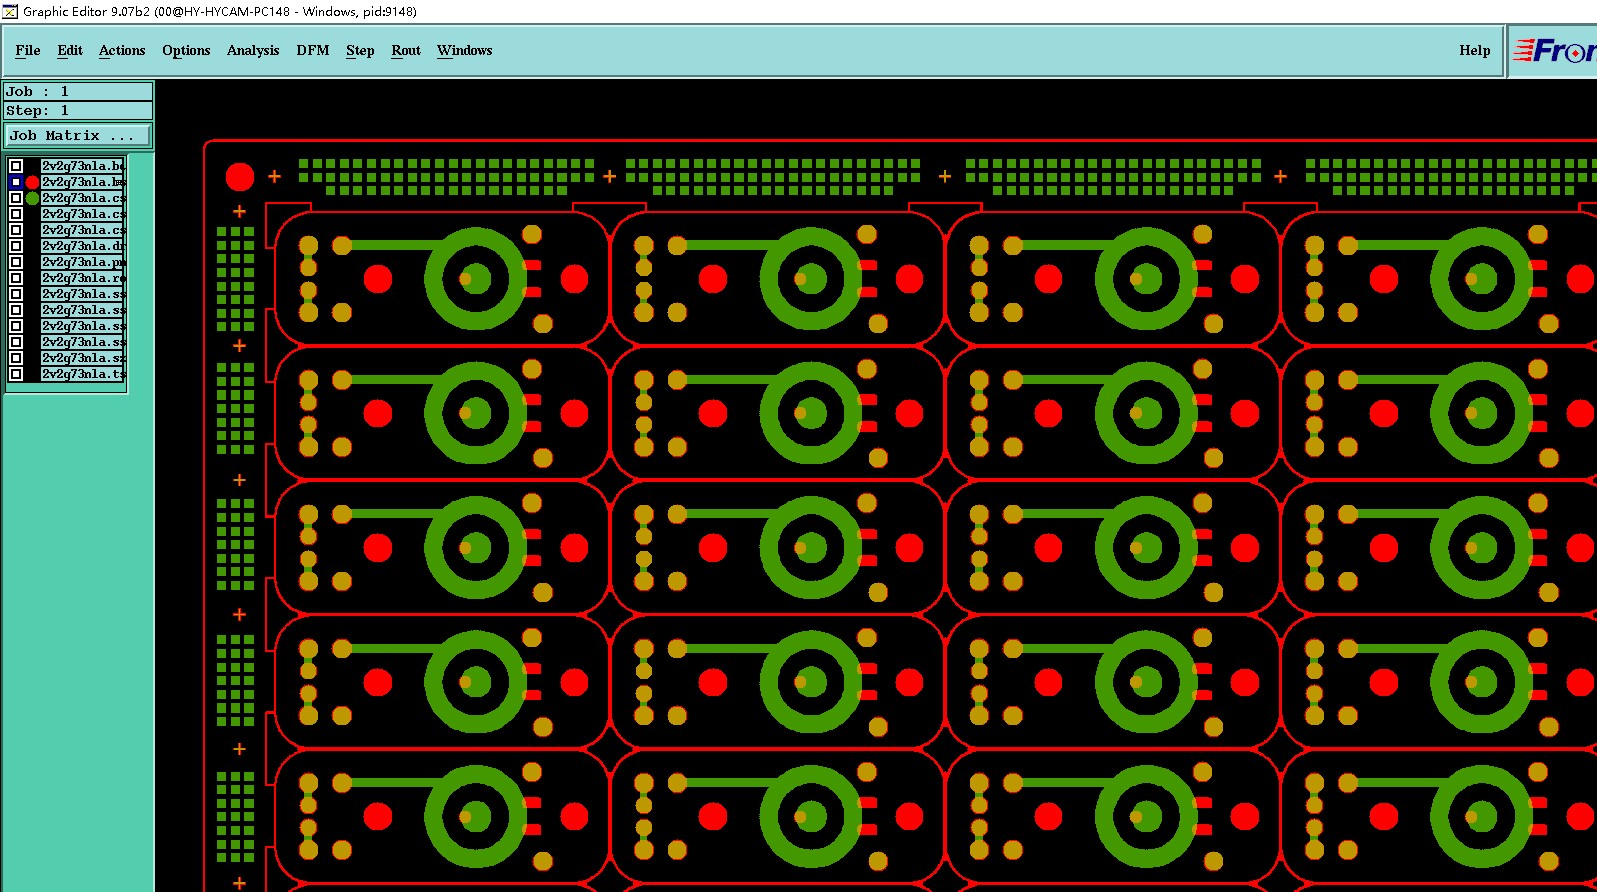Select the 2v2g73nla.pm layer name
This screenshot has width=1597, height=892.
tap(83, 262)
